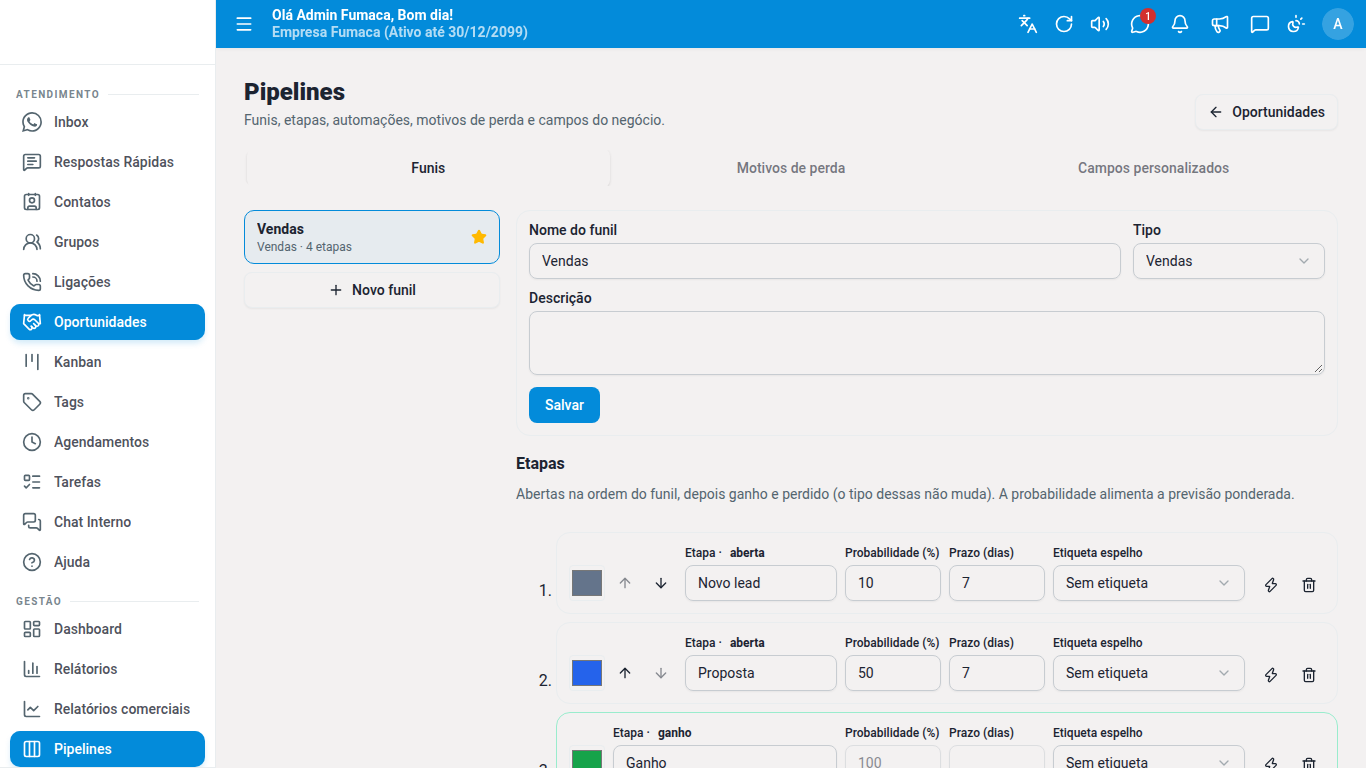Click the Salvar button
The width and height of the screenshot is (1366, 768).
click(x=564, y=405)
